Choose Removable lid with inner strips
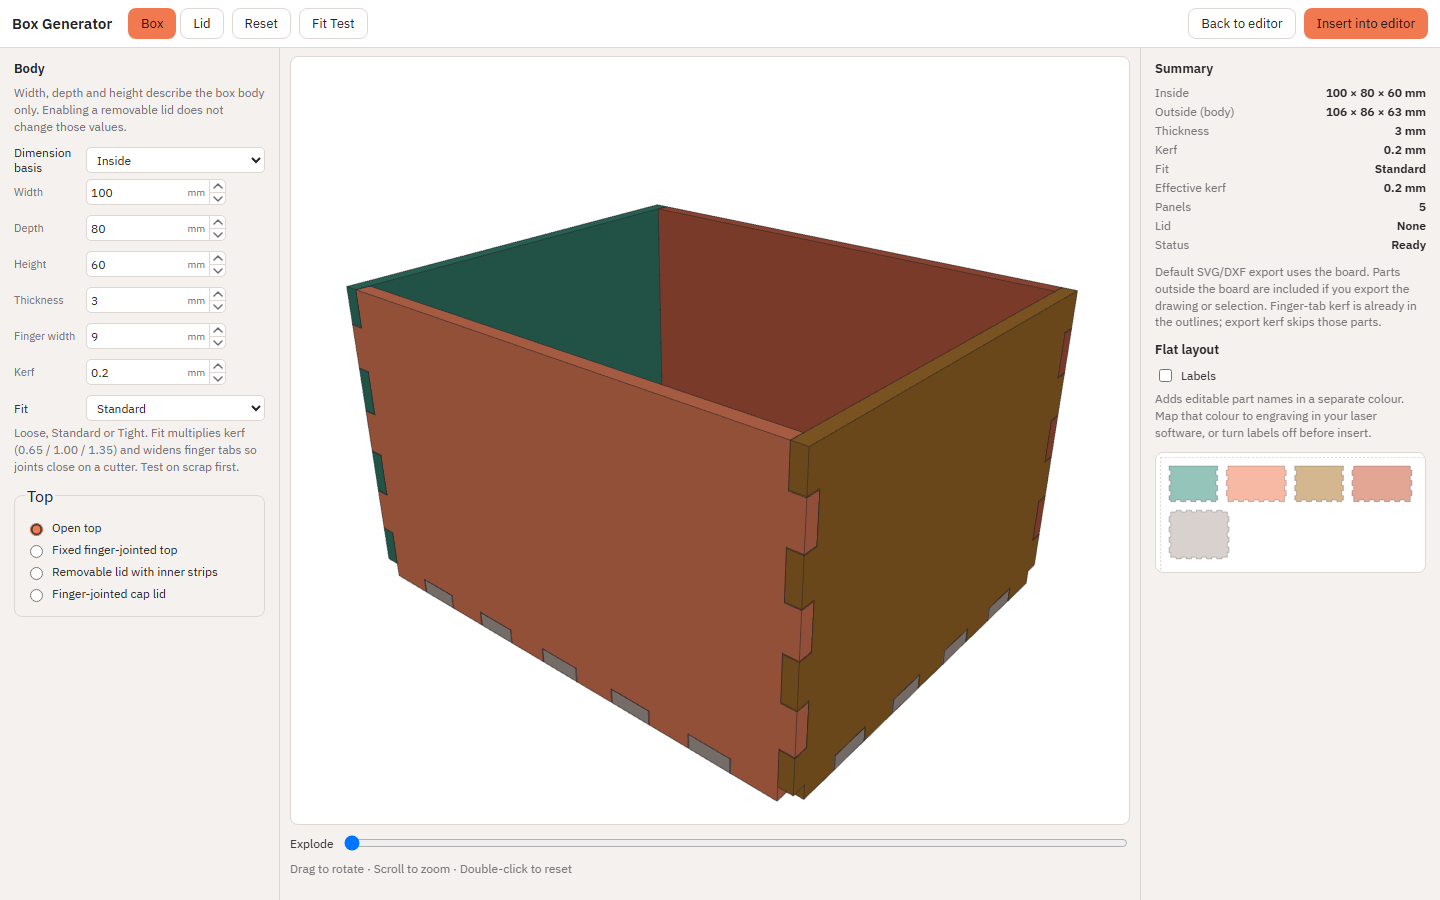1440x900 pixels. tap(36, 573)
